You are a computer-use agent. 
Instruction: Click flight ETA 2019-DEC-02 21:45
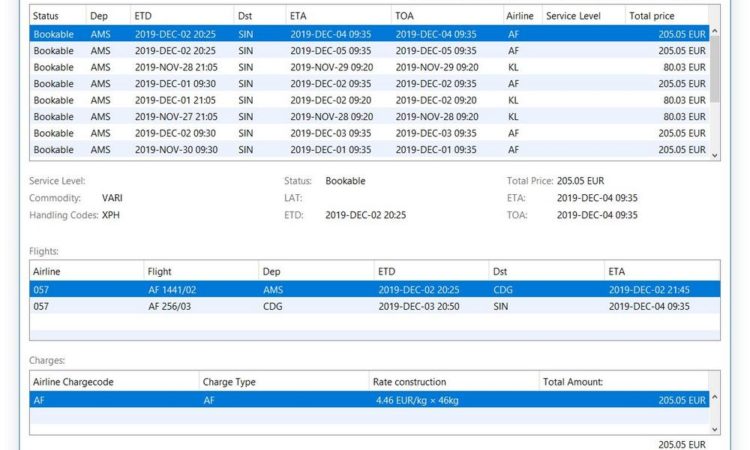649,290
